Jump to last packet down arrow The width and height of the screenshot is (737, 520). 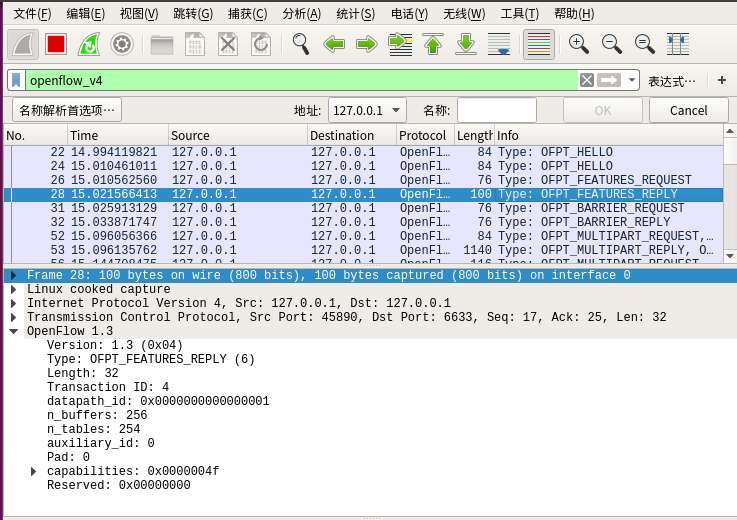click(x=466, y=45)
